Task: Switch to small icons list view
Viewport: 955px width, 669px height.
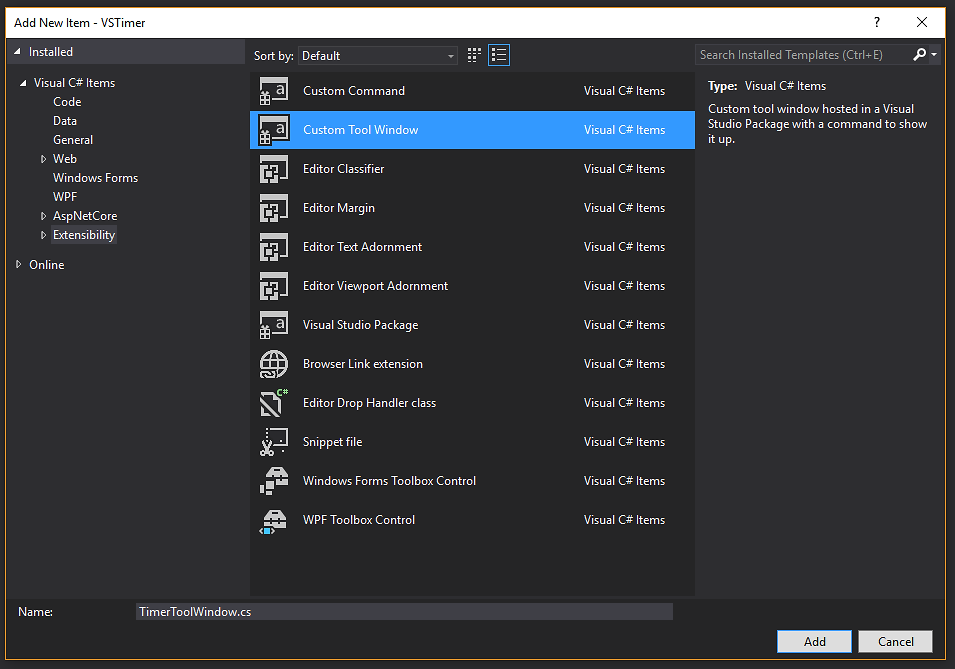Action: click(x=499, y=55)
